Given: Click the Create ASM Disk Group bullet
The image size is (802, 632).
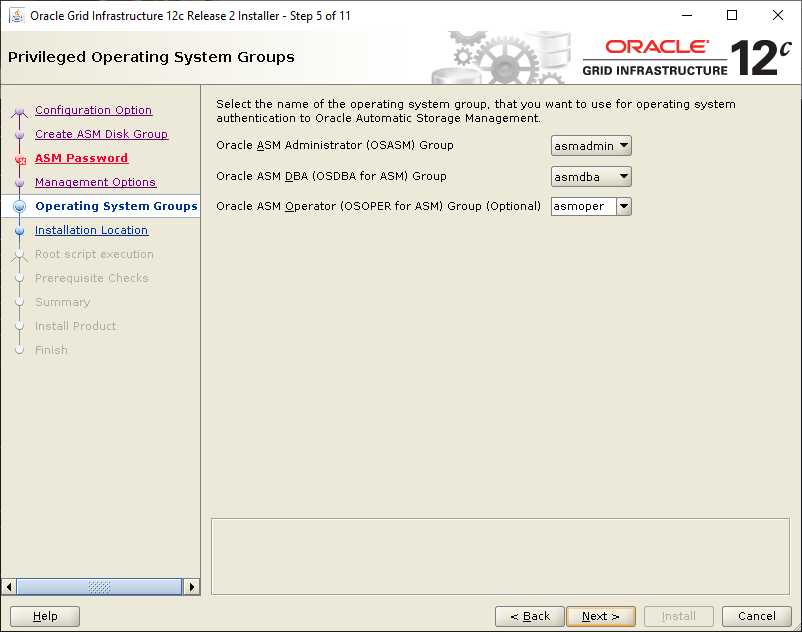Looking at the screenshot, I should pos(20,134).
